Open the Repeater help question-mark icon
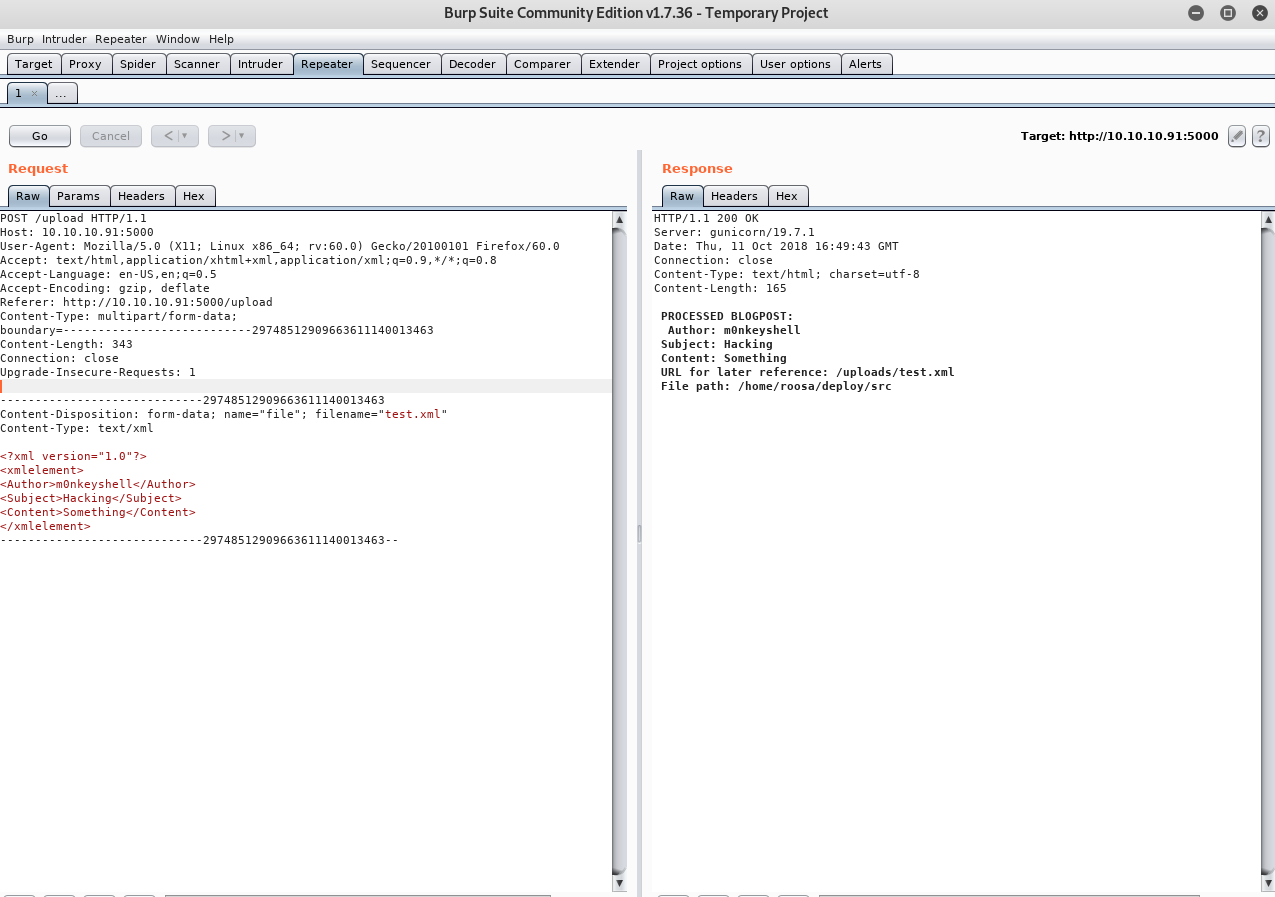Image resolution: width=1275 pixels, height=897 pixels. click(1261, 136)
